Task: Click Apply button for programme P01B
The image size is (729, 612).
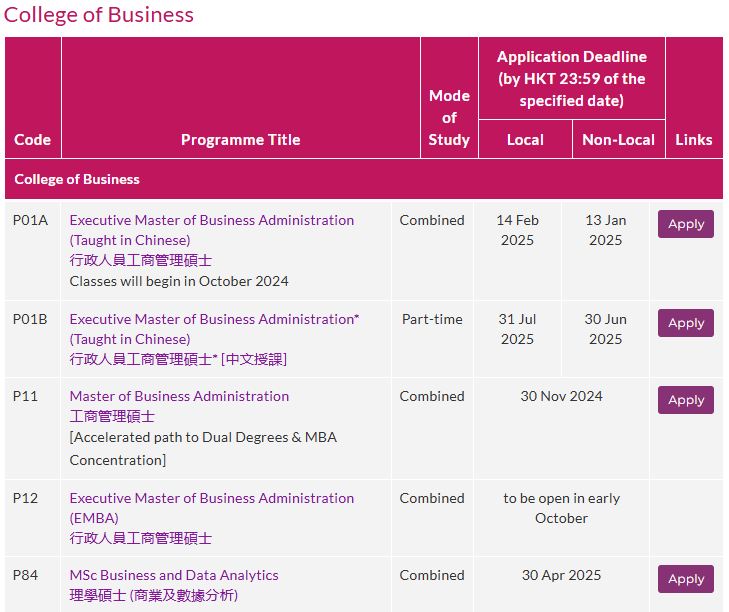Action: pos(685,323)
